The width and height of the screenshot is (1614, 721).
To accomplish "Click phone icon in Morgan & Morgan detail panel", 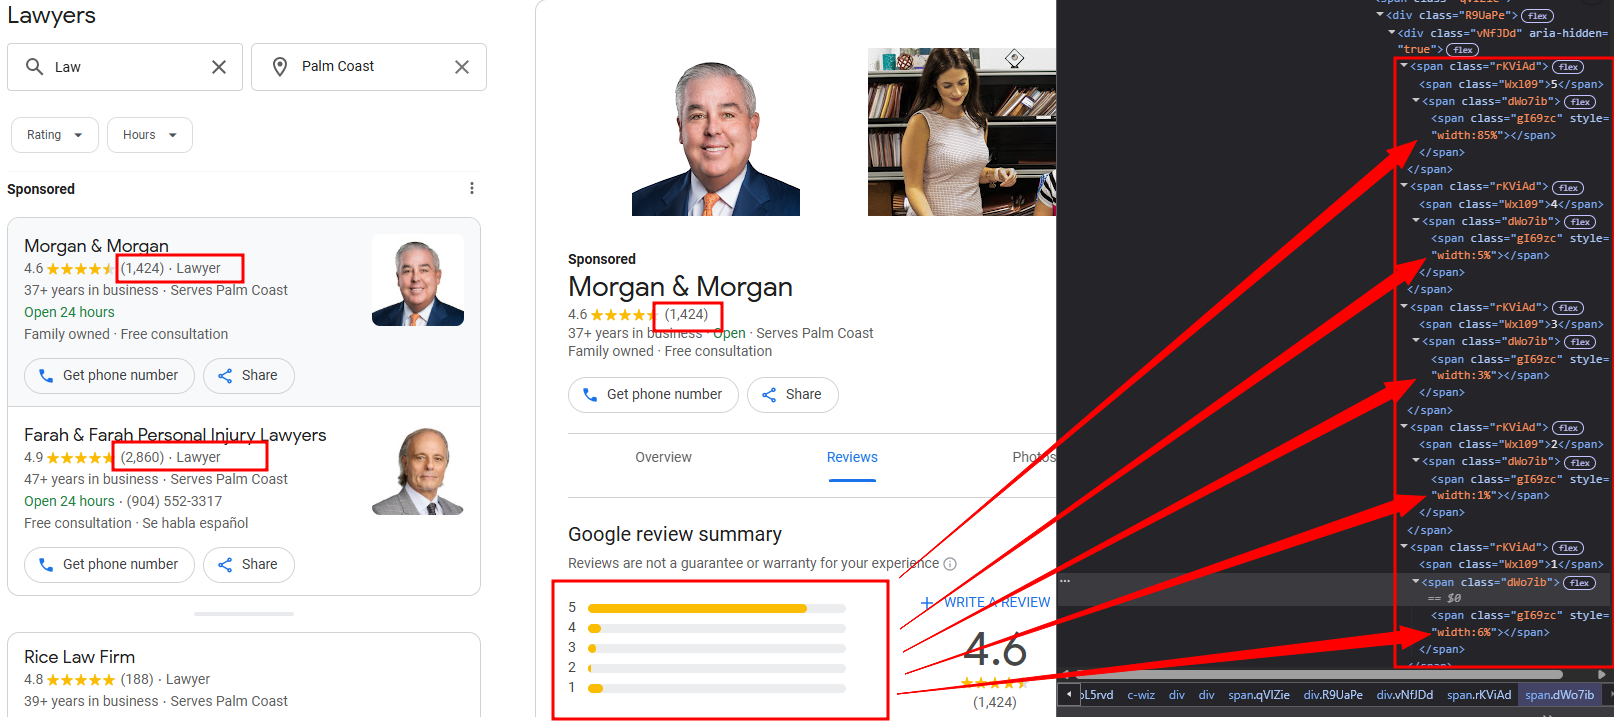I will click(590, 395).
